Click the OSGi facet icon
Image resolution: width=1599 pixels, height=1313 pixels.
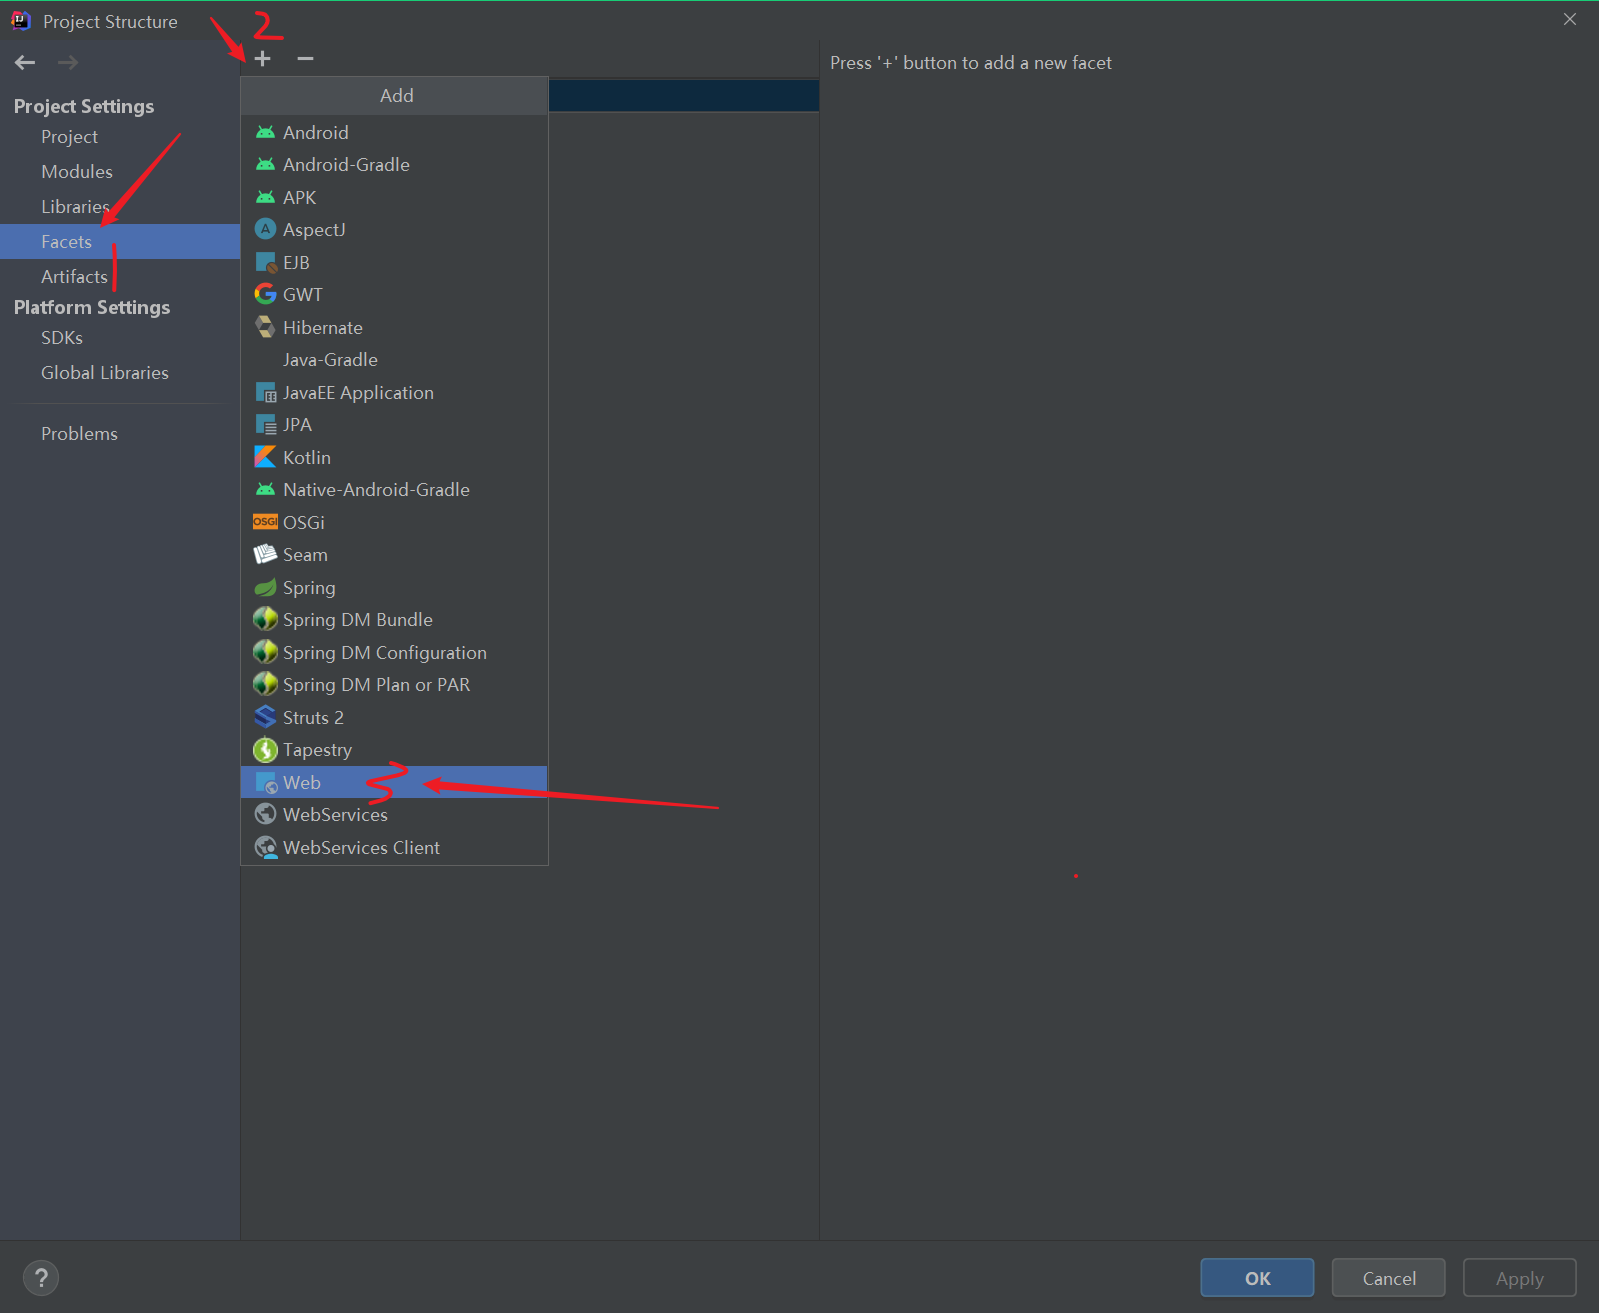point(265,522)
